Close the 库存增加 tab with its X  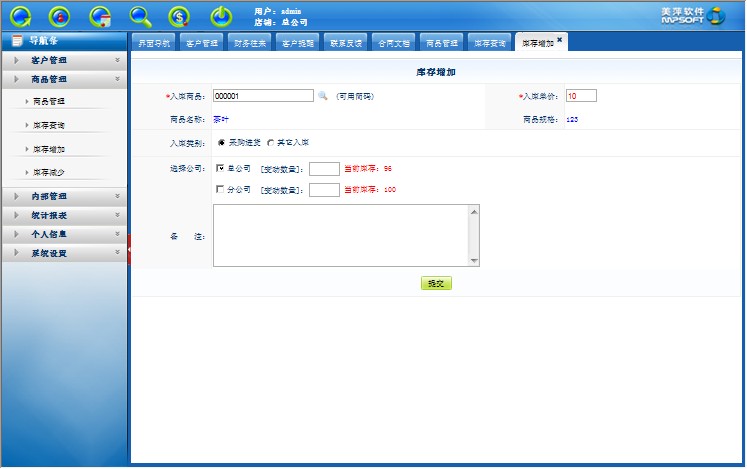pos(560,40)
